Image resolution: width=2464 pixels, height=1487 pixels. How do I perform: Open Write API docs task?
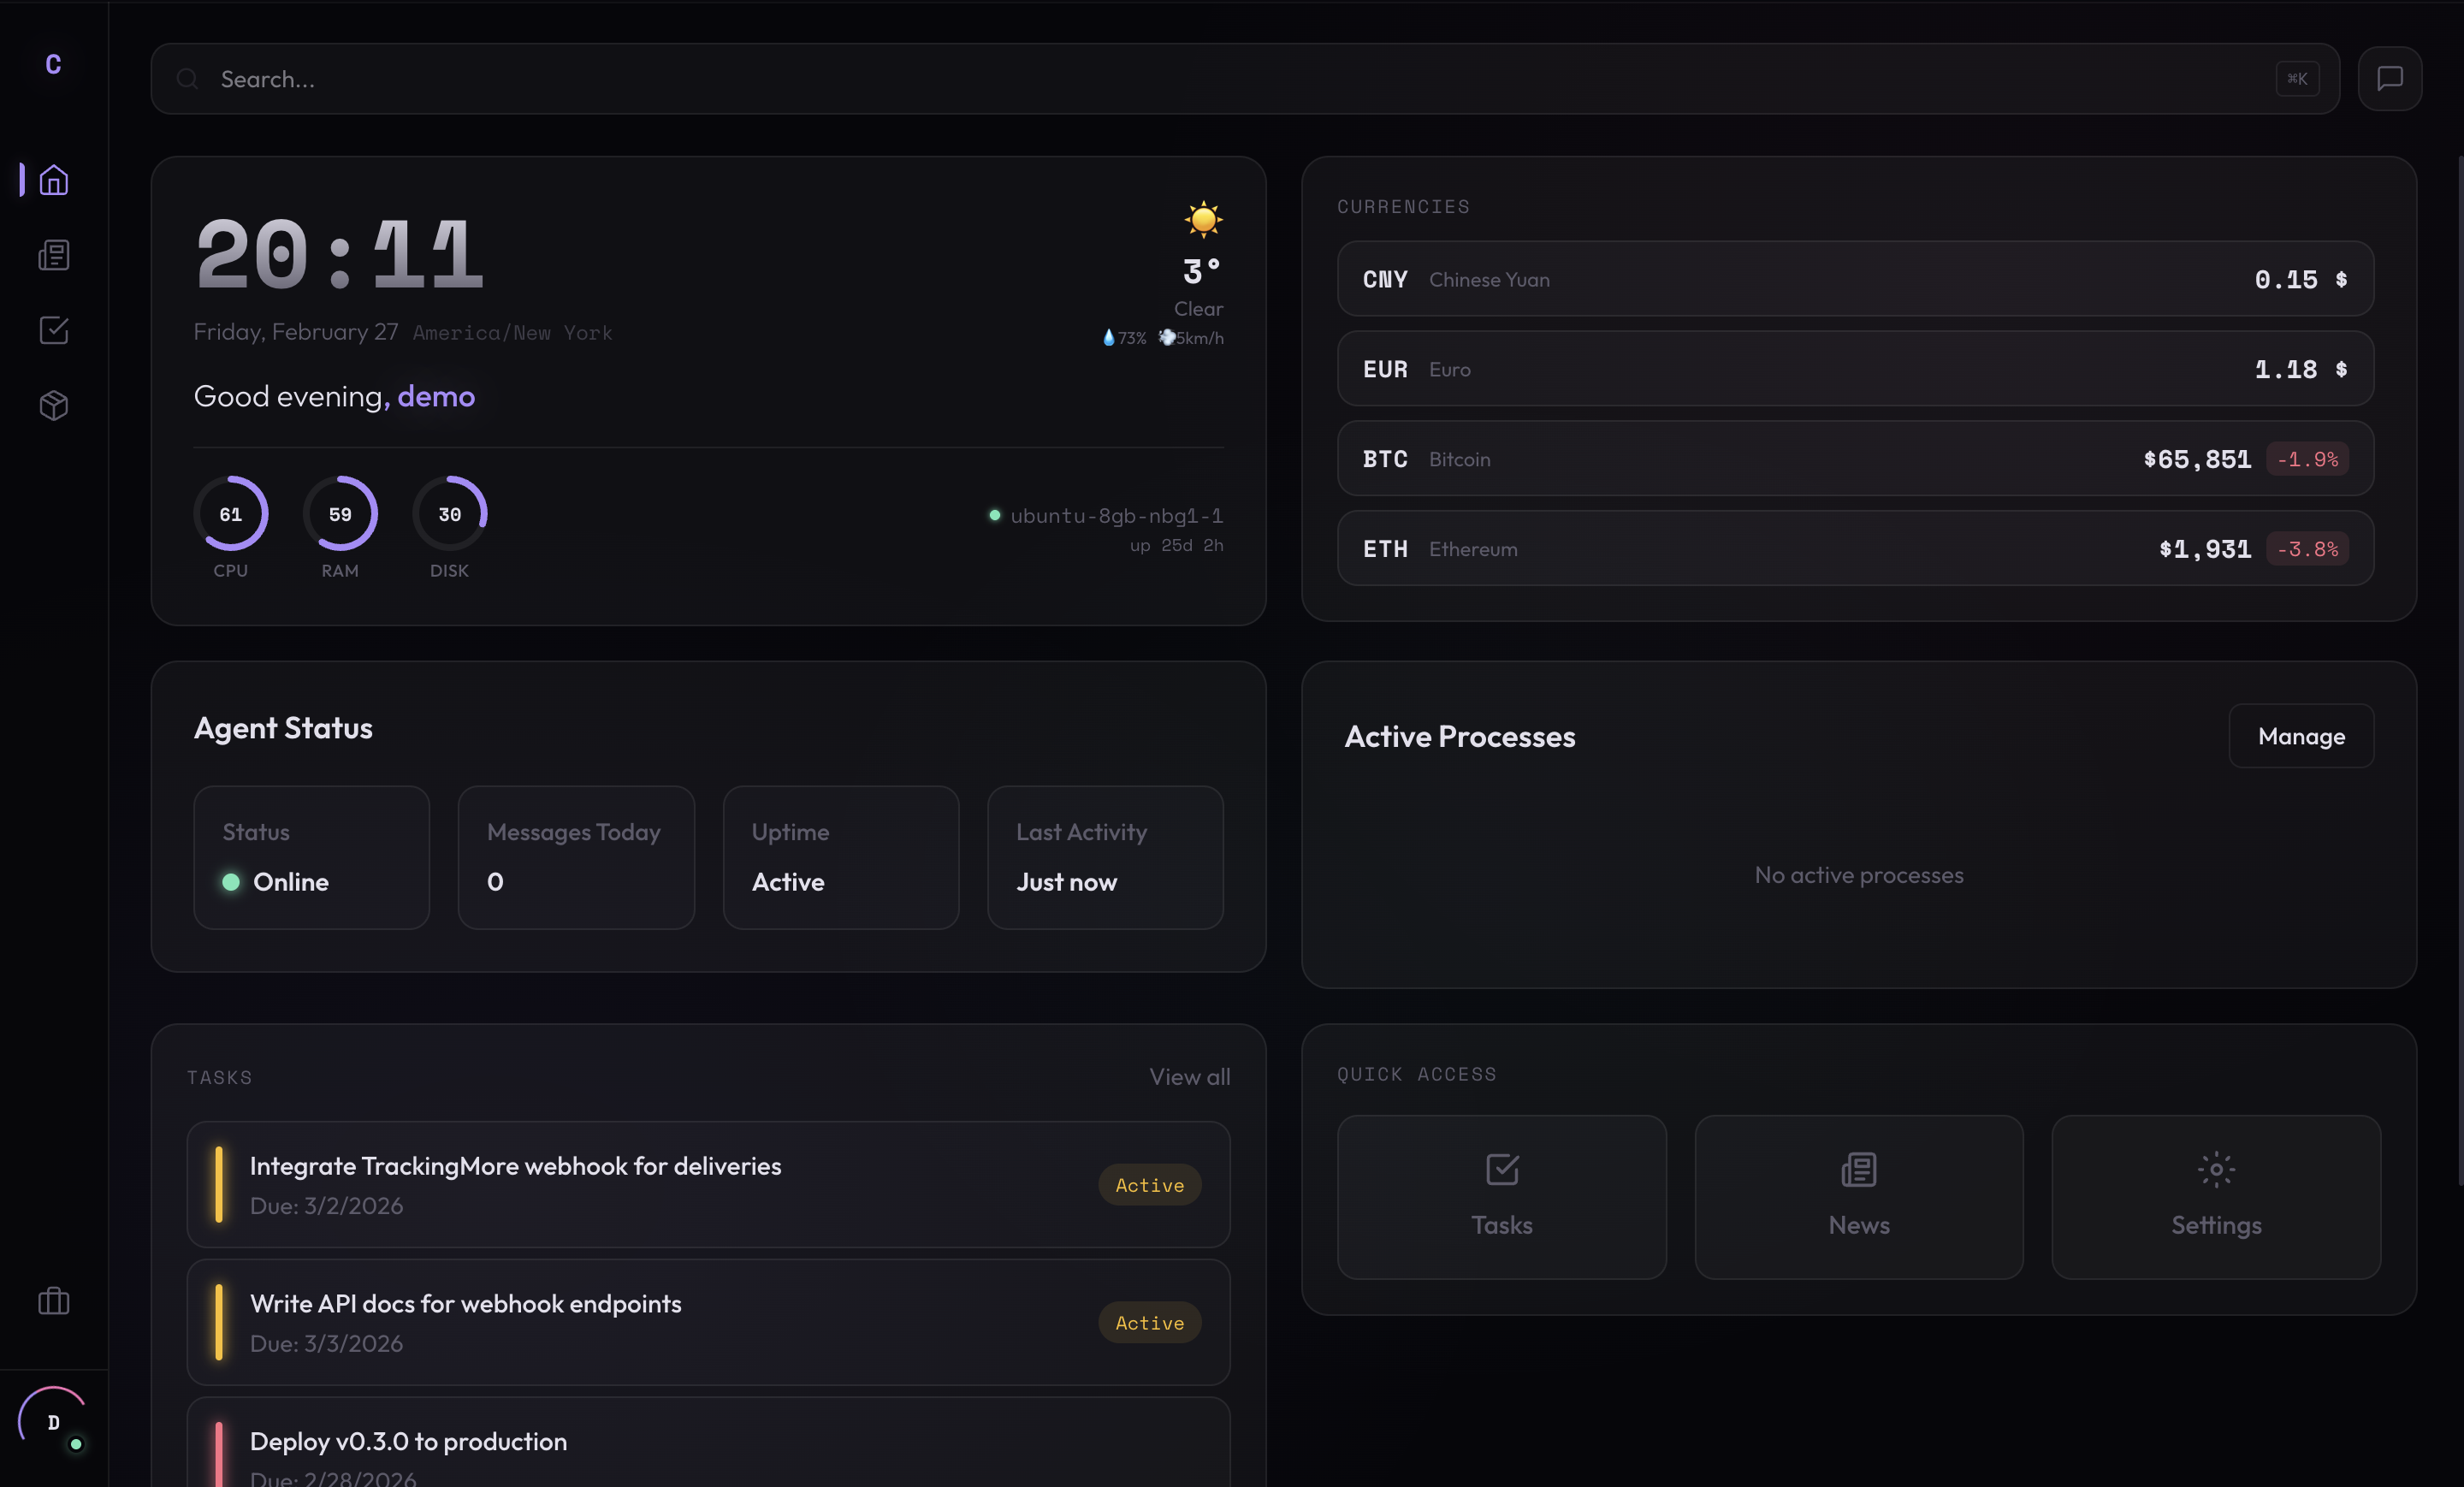pos(708,1322)
